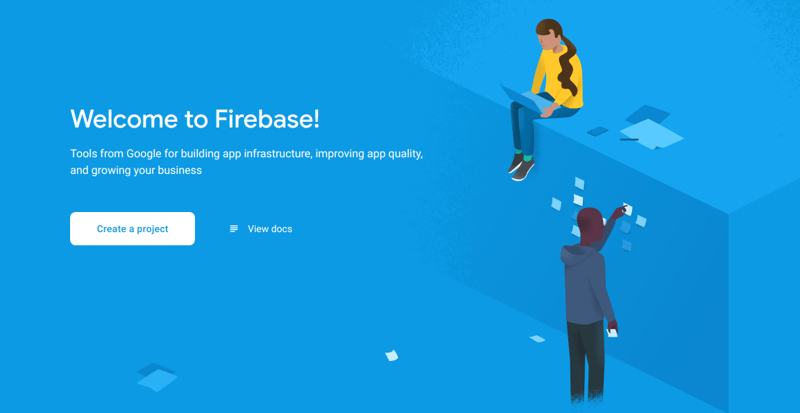Select the note in the hooded person's lowered hand
The height and width of the screenshot is (413, 800).
[612, 333]
